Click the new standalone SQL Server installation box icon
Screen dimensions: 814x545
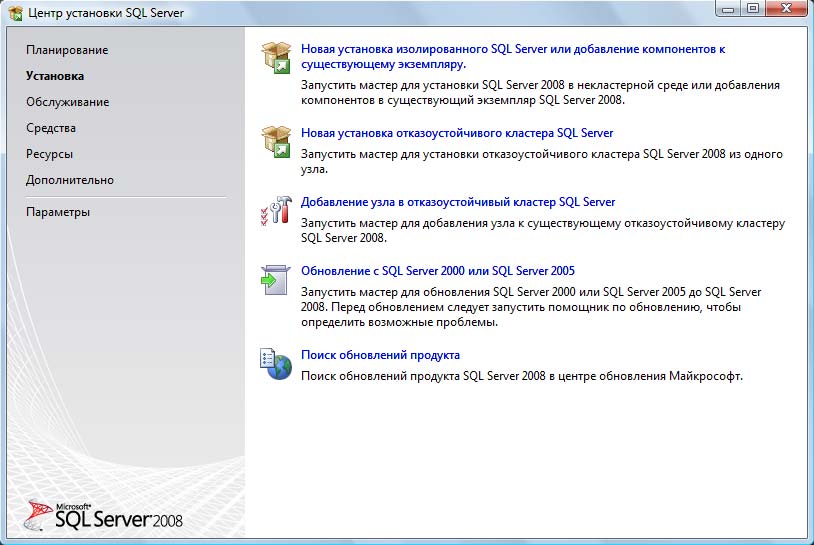tap(275, 57)
